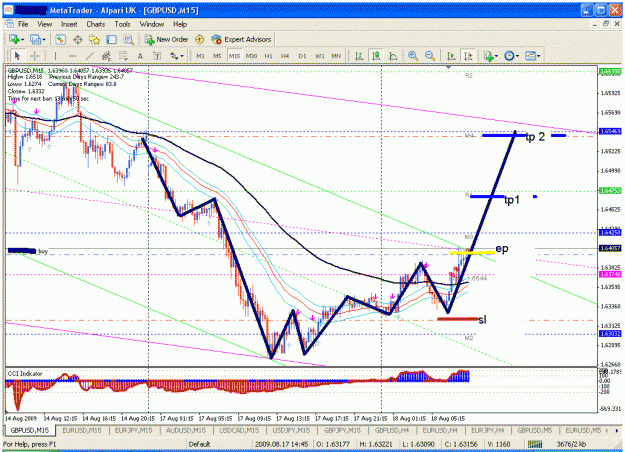Screen dimensions: 625x452
Task: Click the 'Default' profile in status bar
Action: 199,444
